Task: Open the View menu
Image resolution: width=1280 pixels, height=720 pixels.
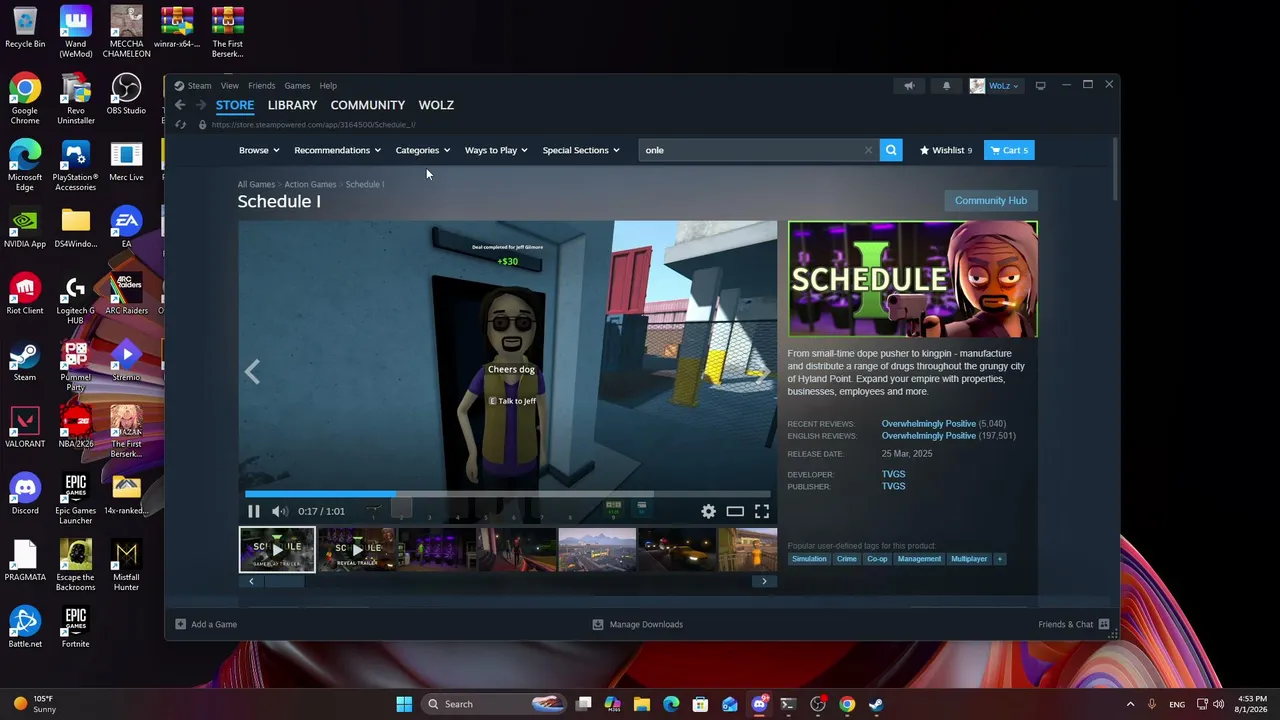Action: pyautogui.click(x=230, y=86)
